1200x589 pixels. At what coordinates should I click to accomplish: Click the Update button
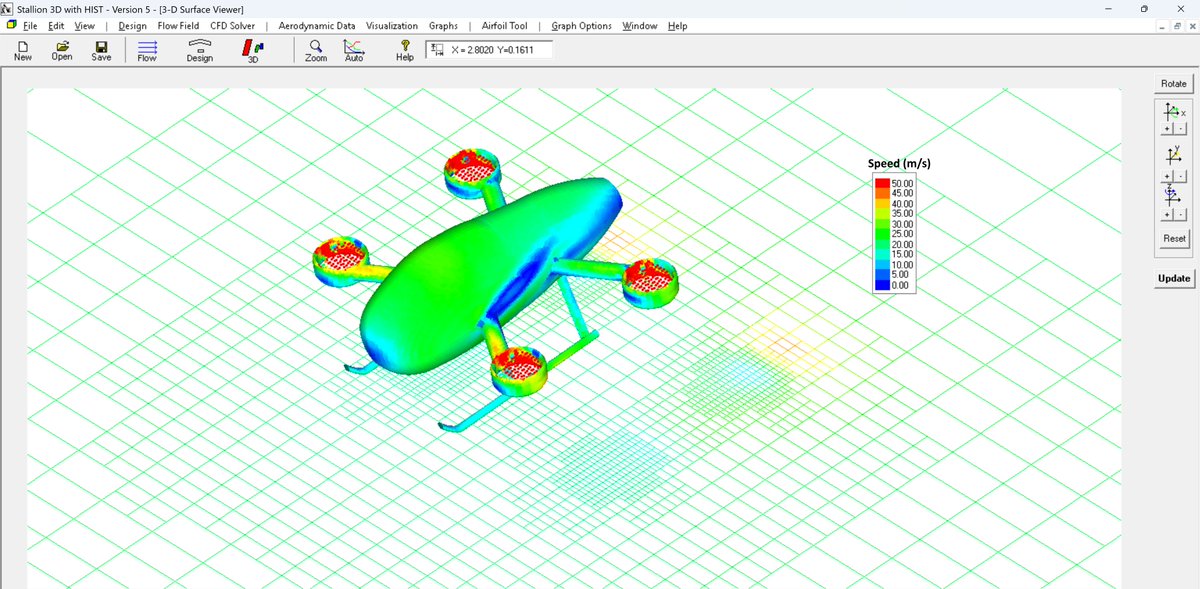point(1174,278)
